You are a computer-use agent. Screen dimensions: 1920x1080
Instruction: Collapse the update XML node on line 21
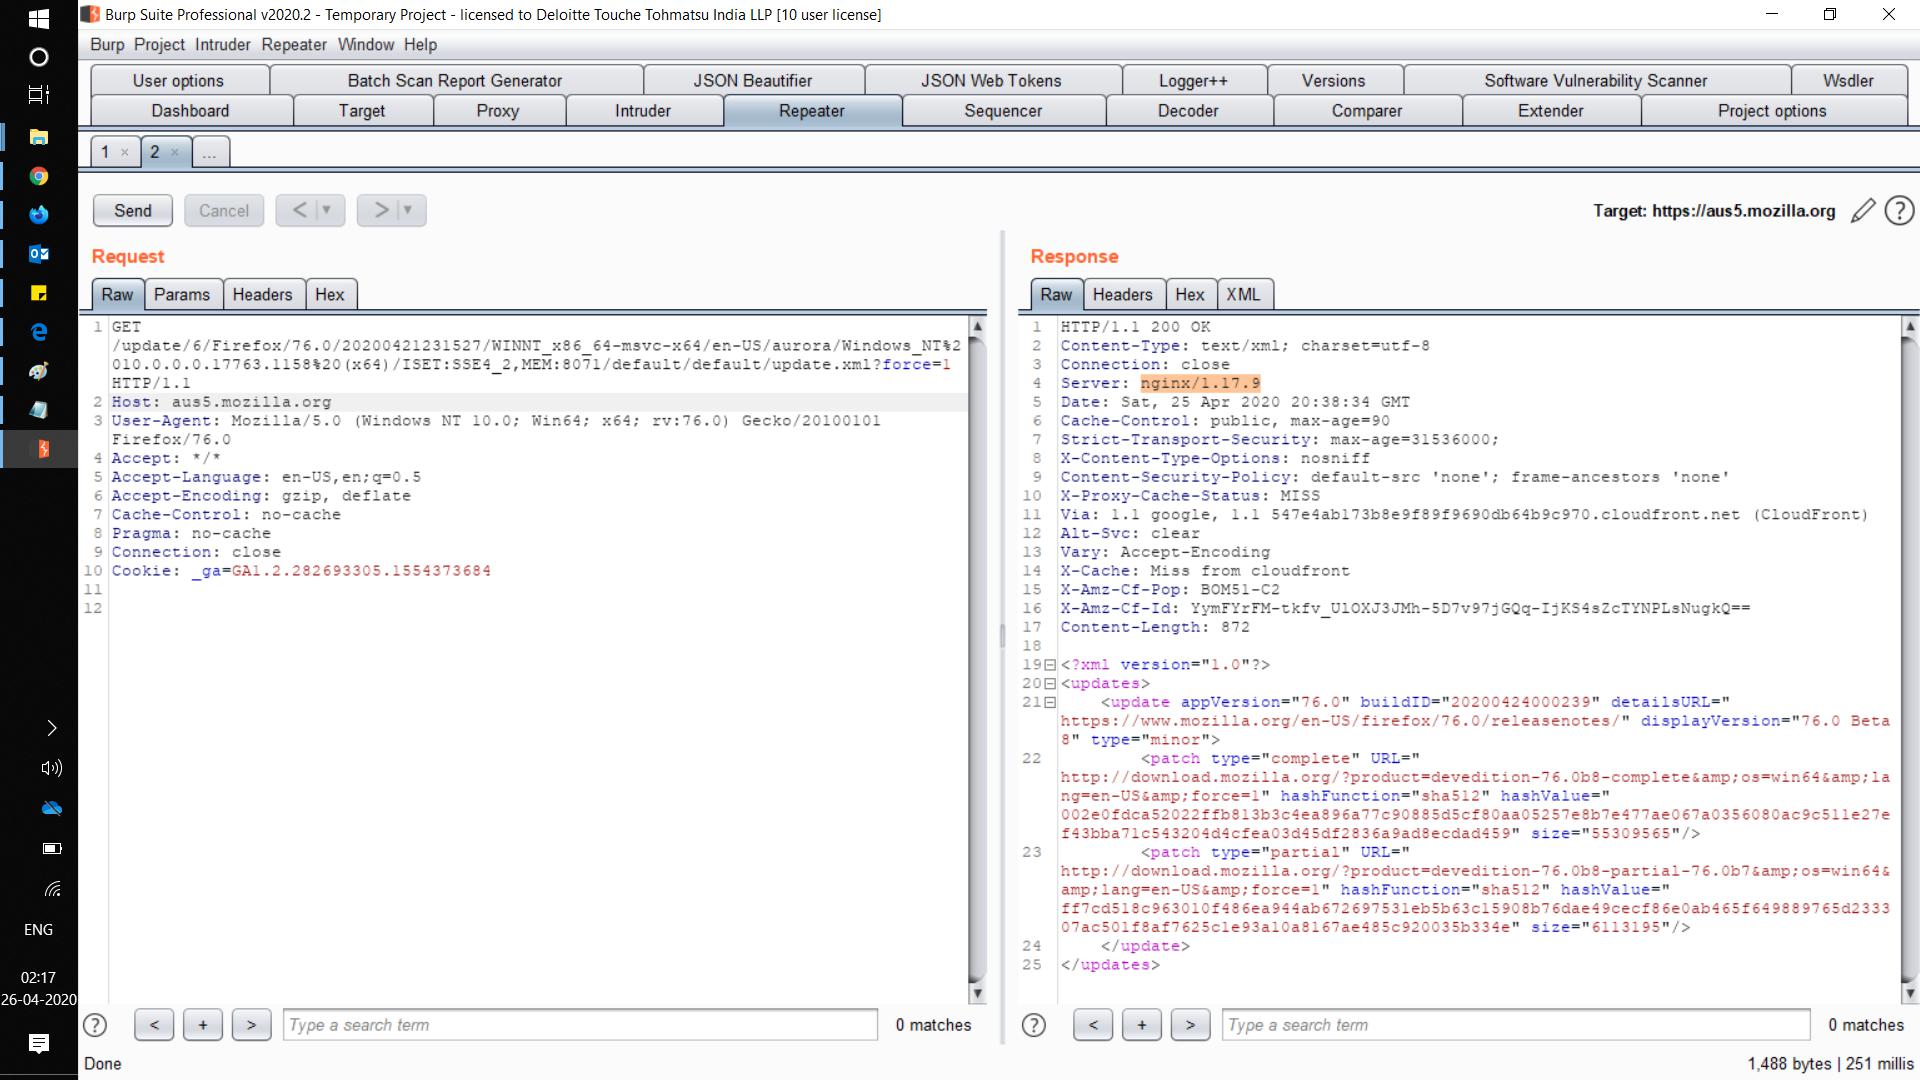coord(1049,703)
